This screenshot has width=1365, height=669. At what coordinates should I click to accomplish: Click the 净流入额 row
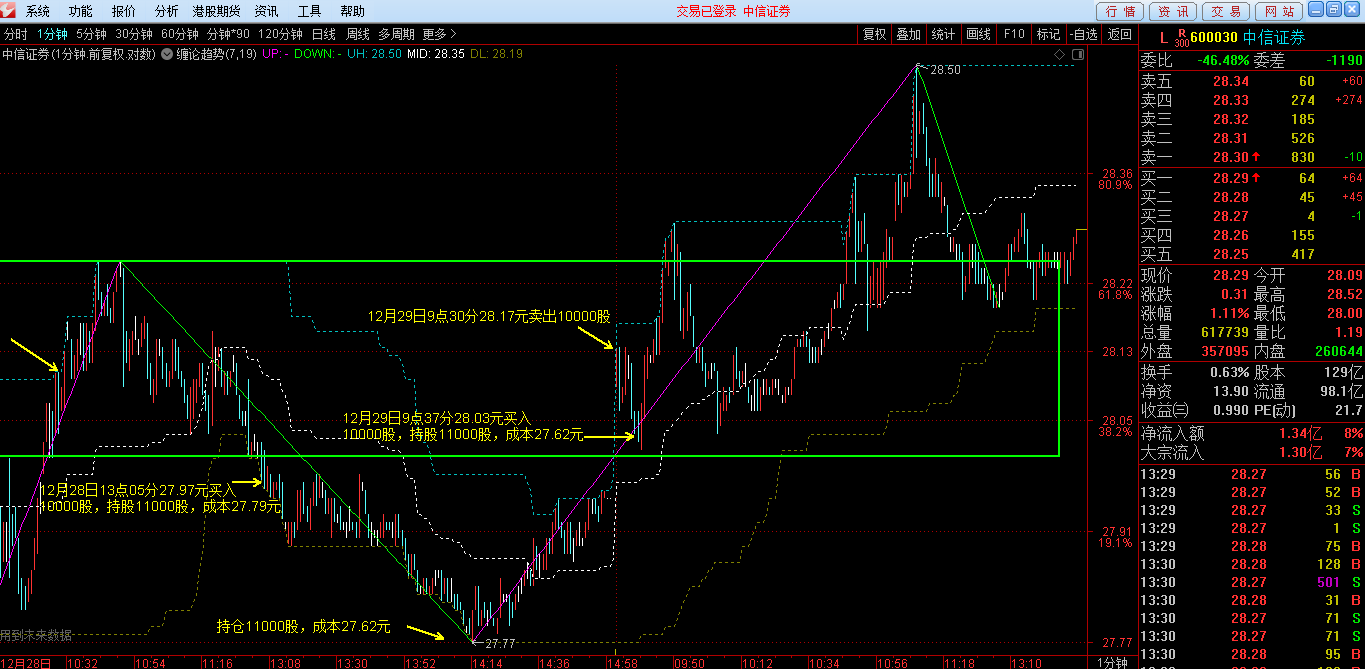(x=1252, y=433)
